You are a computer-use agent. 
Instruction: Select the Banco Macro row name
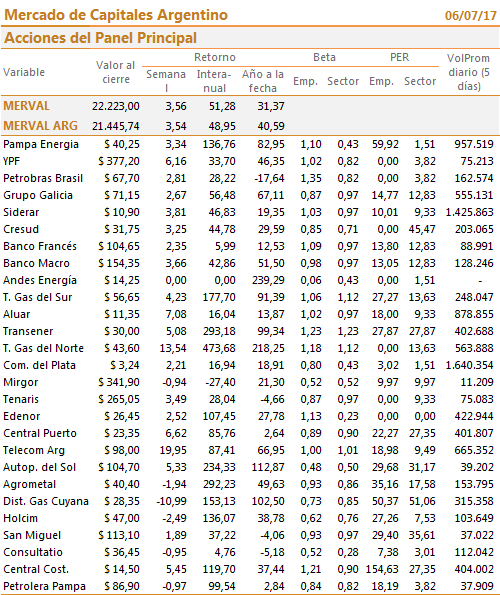[36, 263]
